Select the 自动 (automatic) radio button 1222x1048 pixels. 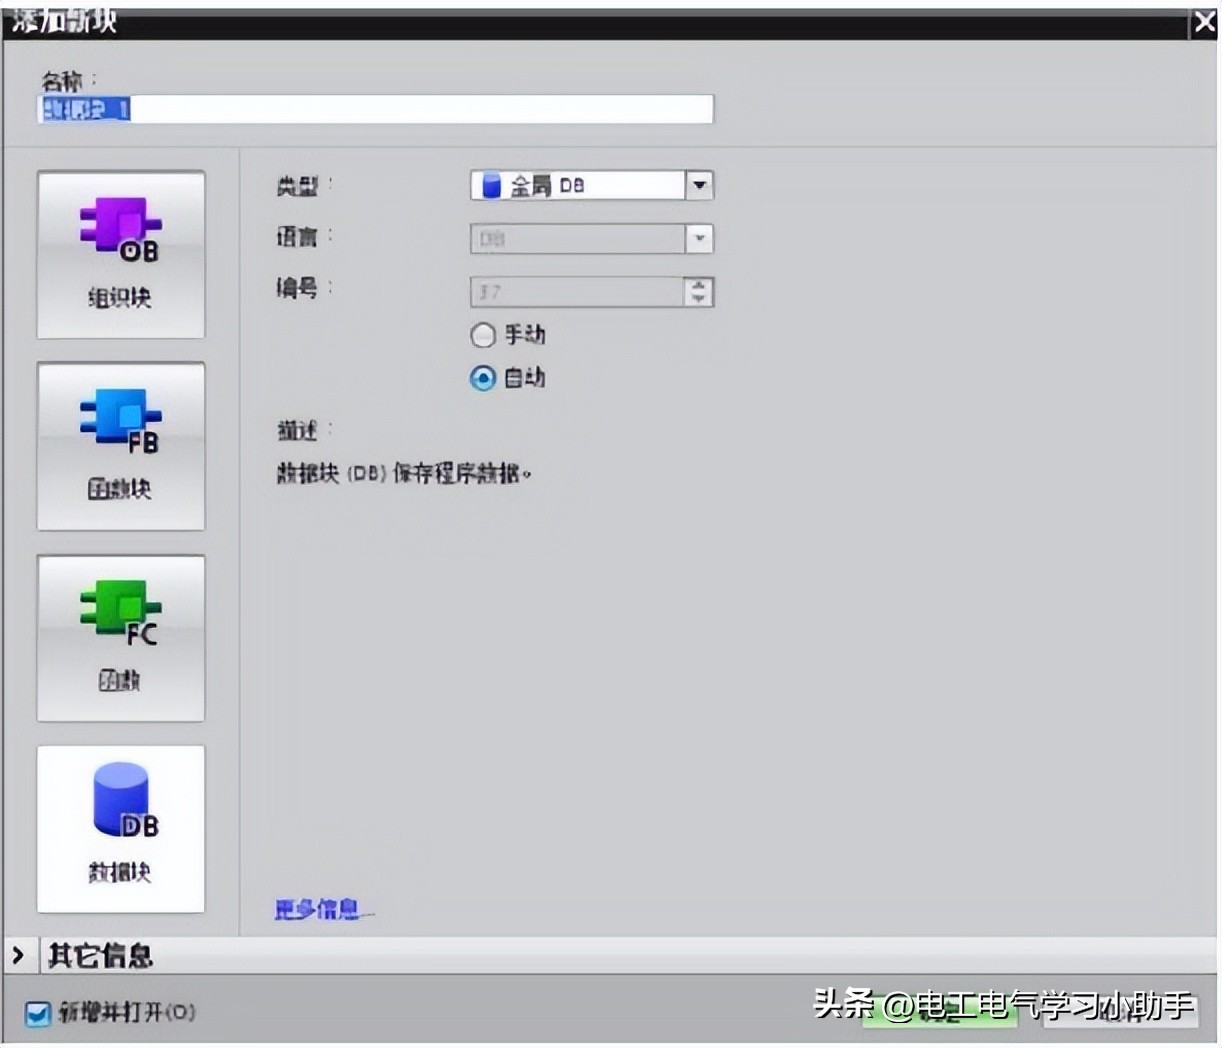483,378
